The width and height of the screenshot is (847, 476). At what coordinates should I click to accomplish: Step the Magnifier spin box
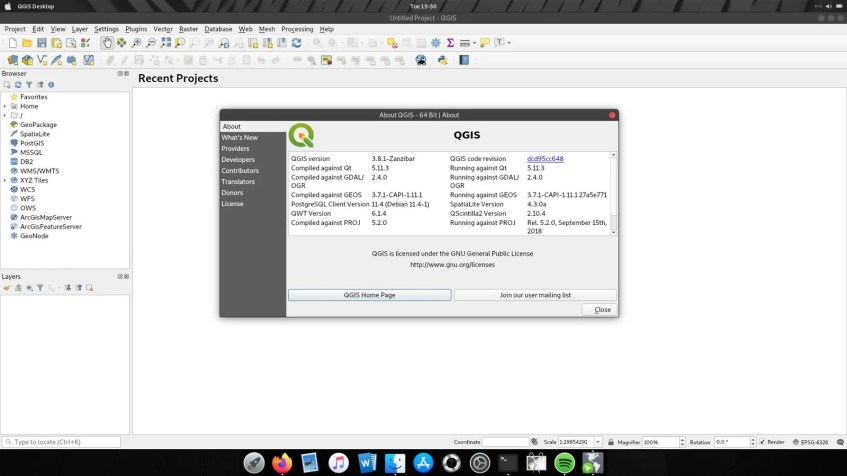click(x=682, y=442)
